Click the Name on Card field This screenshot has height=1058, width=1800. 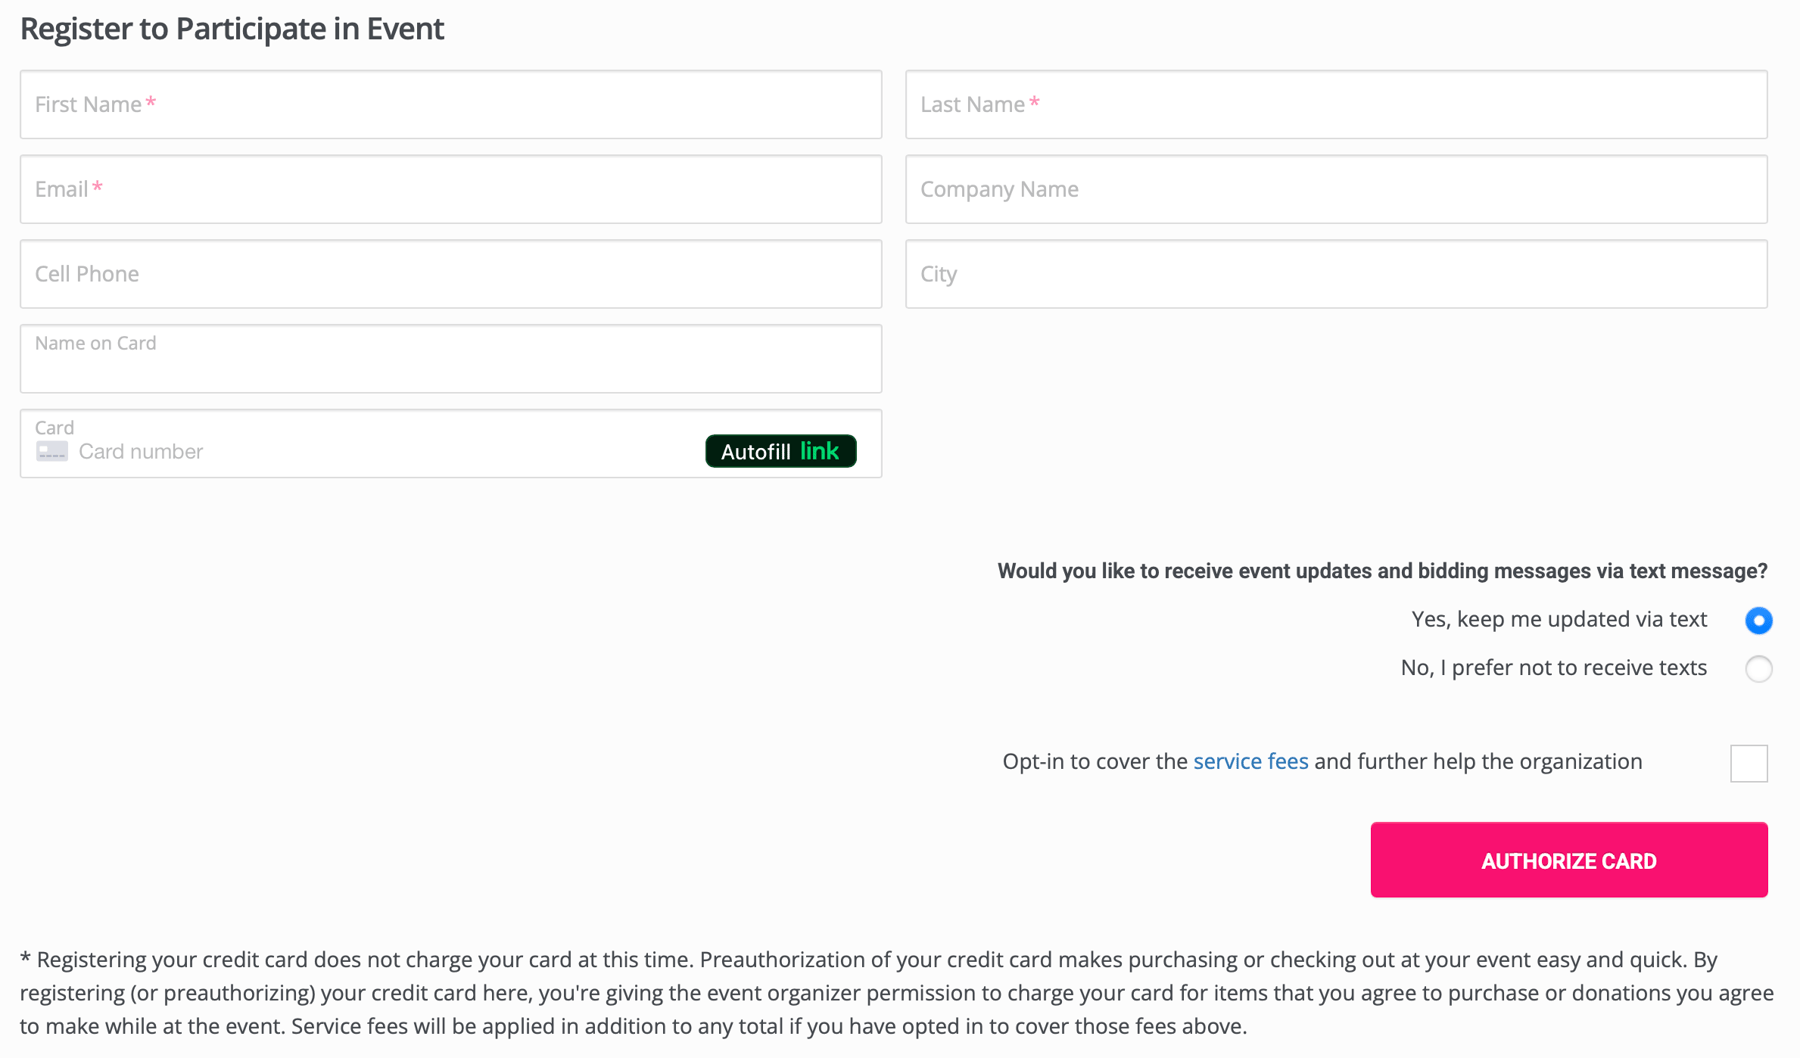450,359
